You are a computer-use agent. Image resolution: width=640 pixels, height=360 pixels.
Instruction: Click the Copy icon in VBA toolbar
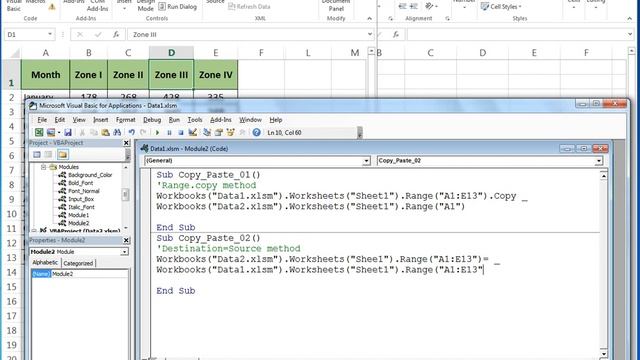pyautogui.click(x=93, y=132)
